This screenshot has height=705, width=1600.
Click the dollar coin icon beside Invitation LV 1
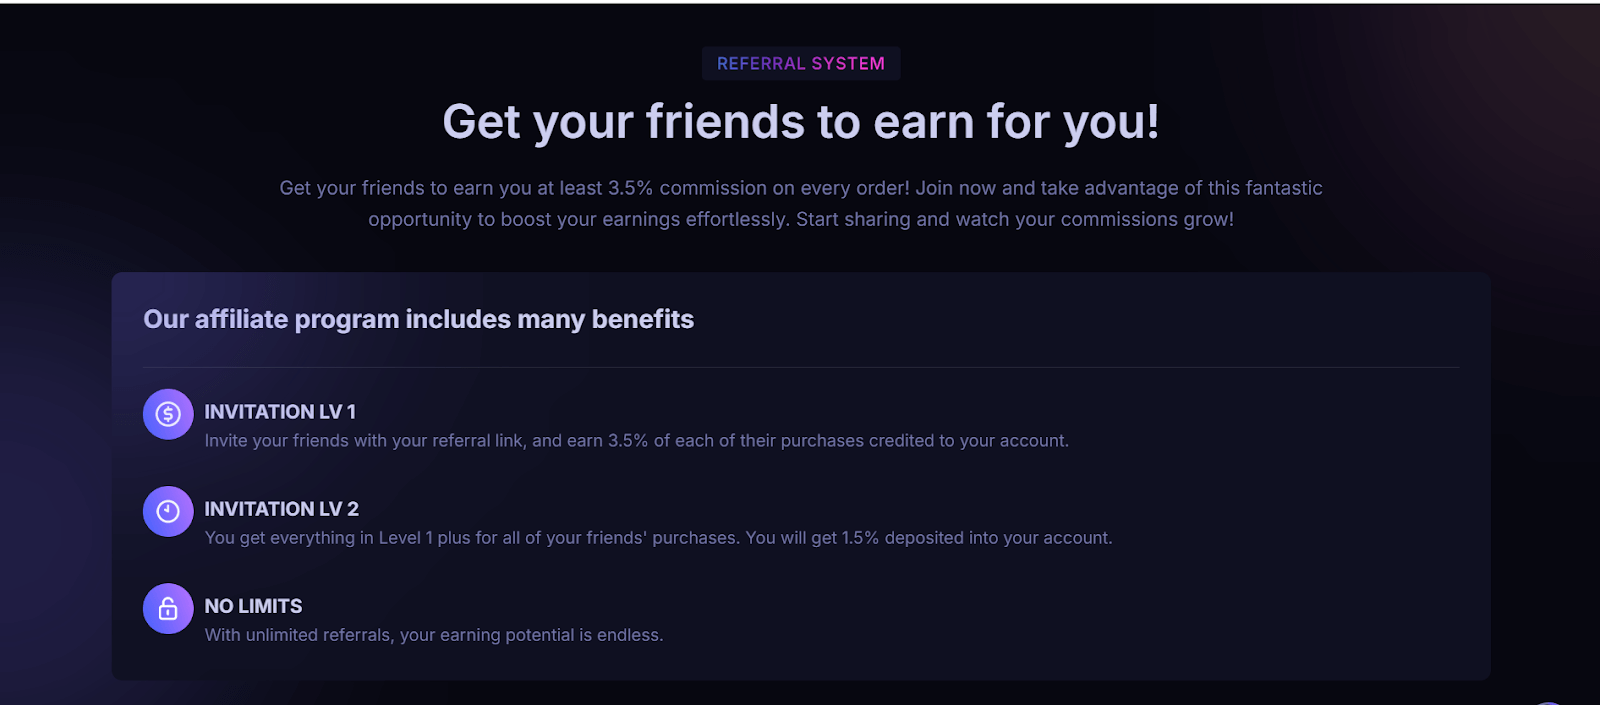pos(168,414)
